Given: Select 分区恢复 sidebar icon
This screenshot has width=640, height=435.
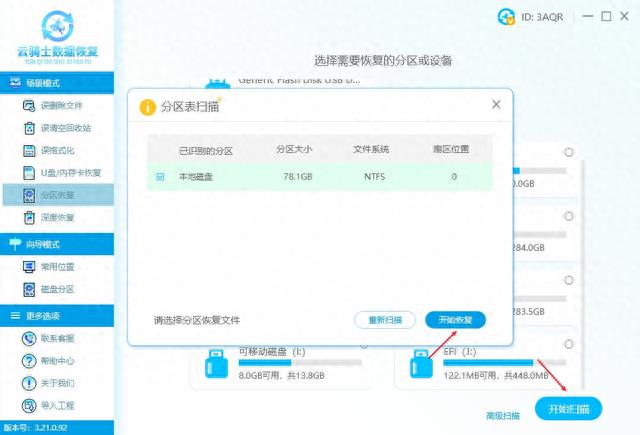Looking at the screenshot, I should pos(29,195).
